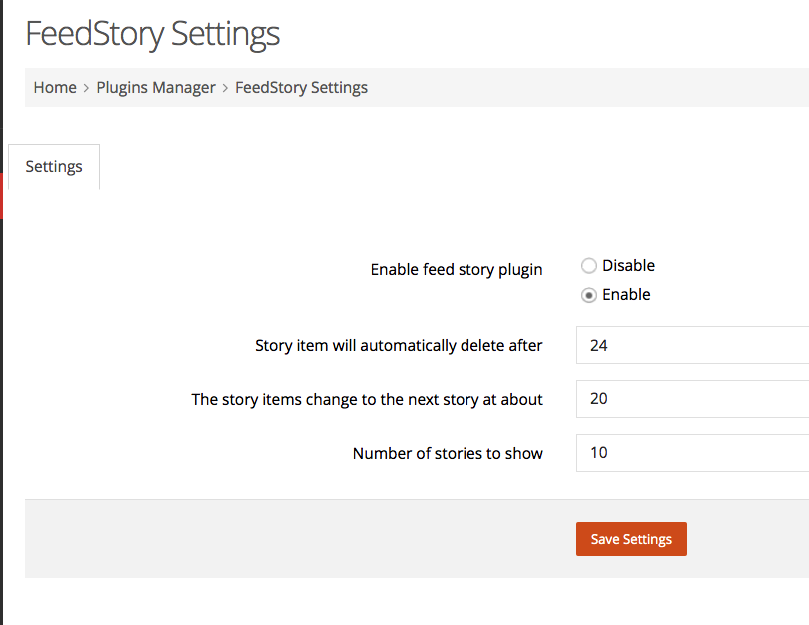The image size is (809, 625).
Task: Focus the story auto-delete field showing 24
Action: [x=692, y=345]
